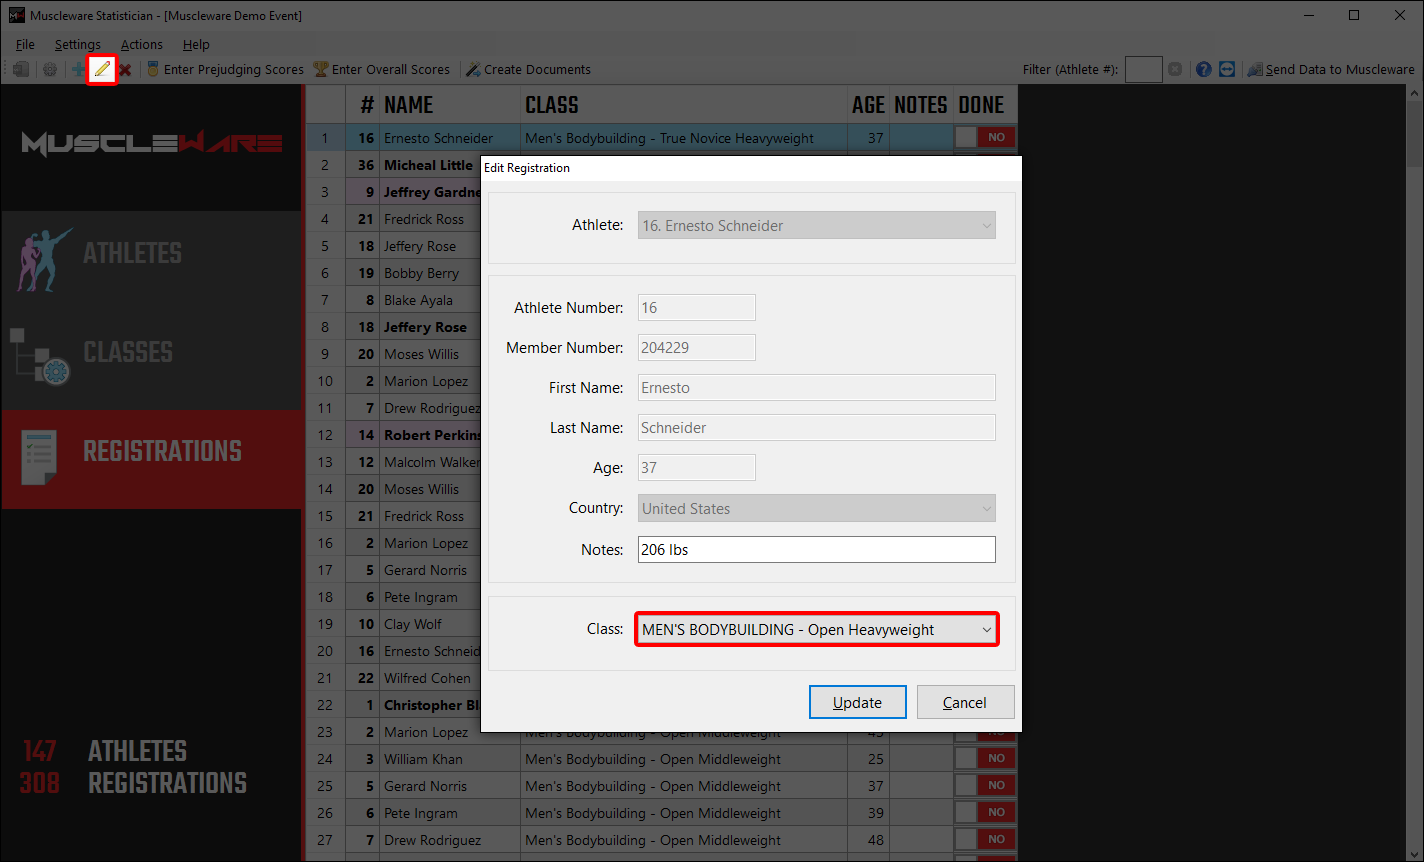Click into the Notes field containing 206 lbs
Screen dimensions: 1424x862
[x=817, y=550]
